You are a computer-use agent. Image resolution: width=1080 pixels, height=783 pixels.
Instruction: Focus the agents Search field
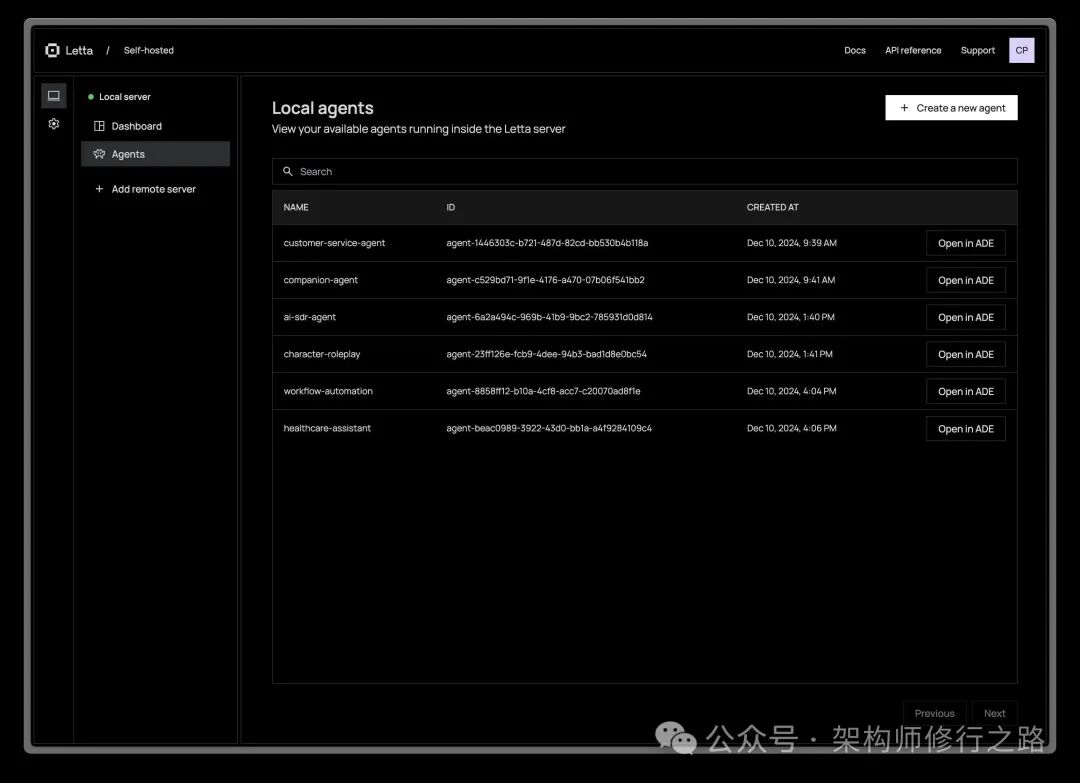click(645, 171)
